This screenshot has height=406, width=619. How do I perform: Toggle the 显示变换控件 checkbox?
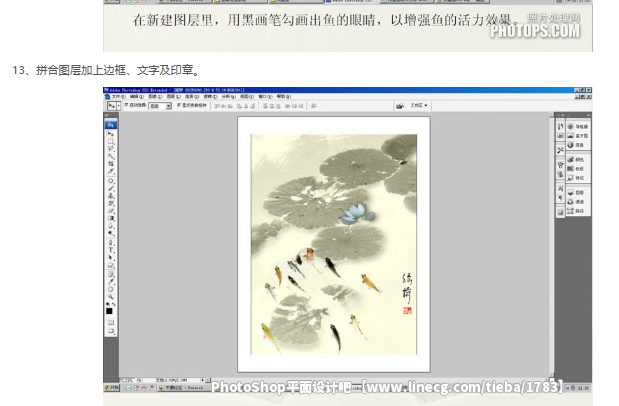(179, 105)
